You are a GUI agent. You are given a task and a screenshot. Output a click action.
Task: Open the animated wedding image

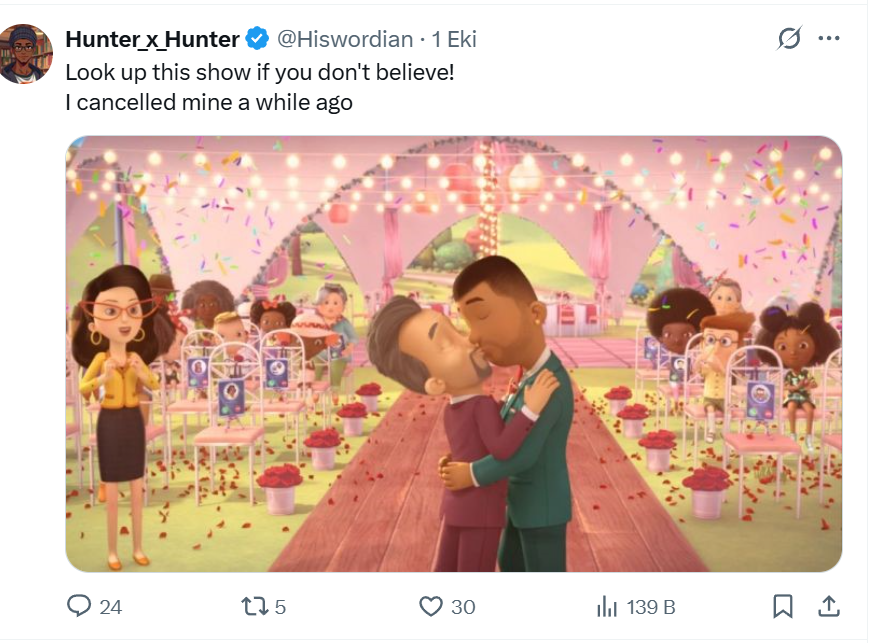tap(454, 354)
